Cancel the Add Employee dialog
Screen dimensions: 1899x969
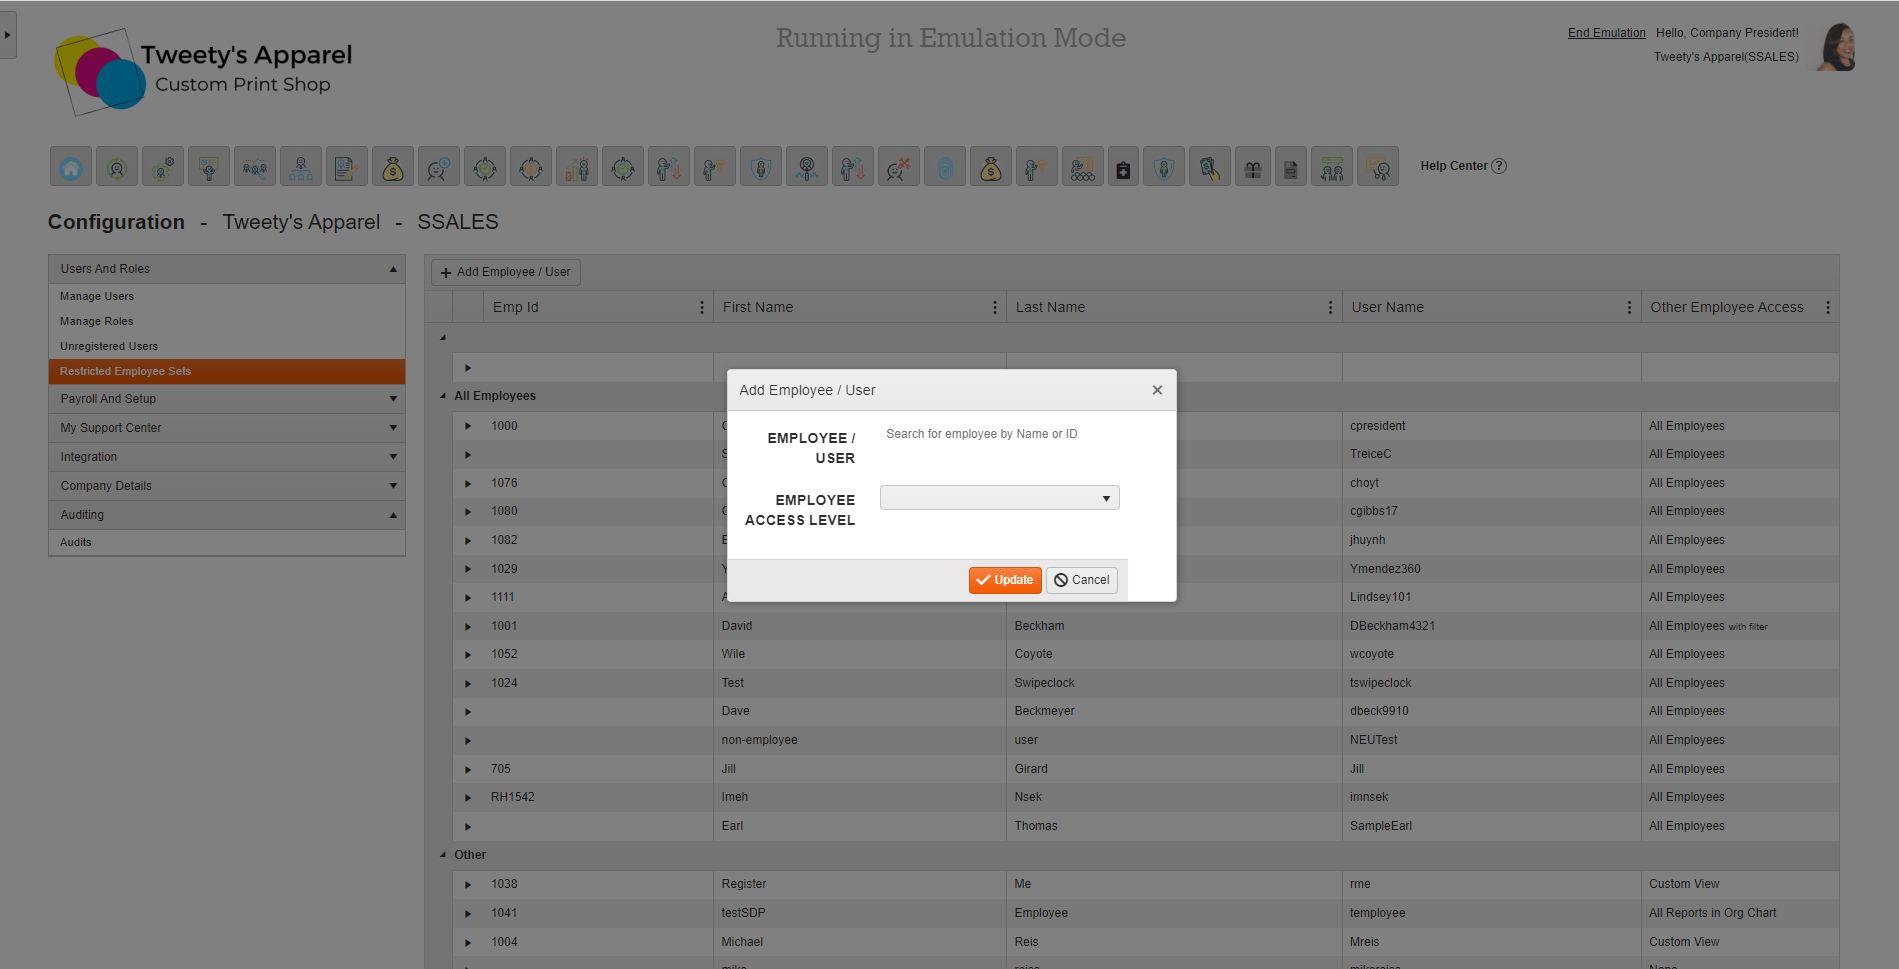(x=1082, y=580)
